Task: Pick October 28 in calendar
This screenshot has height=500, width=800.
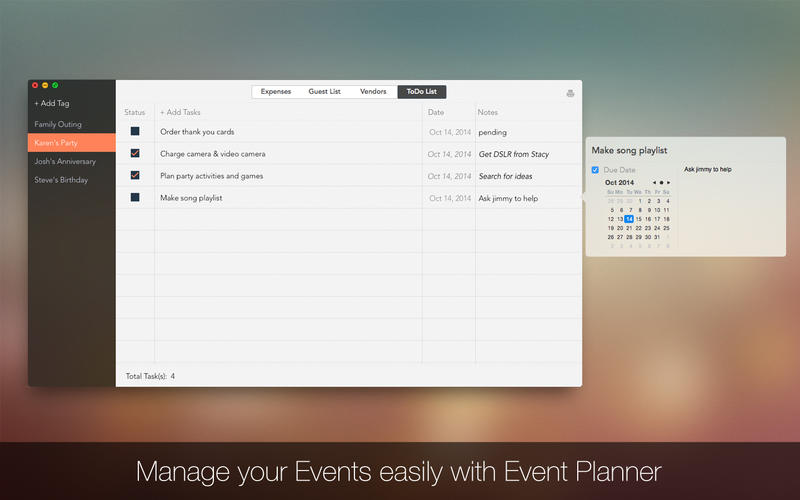Action: point(629,237)
